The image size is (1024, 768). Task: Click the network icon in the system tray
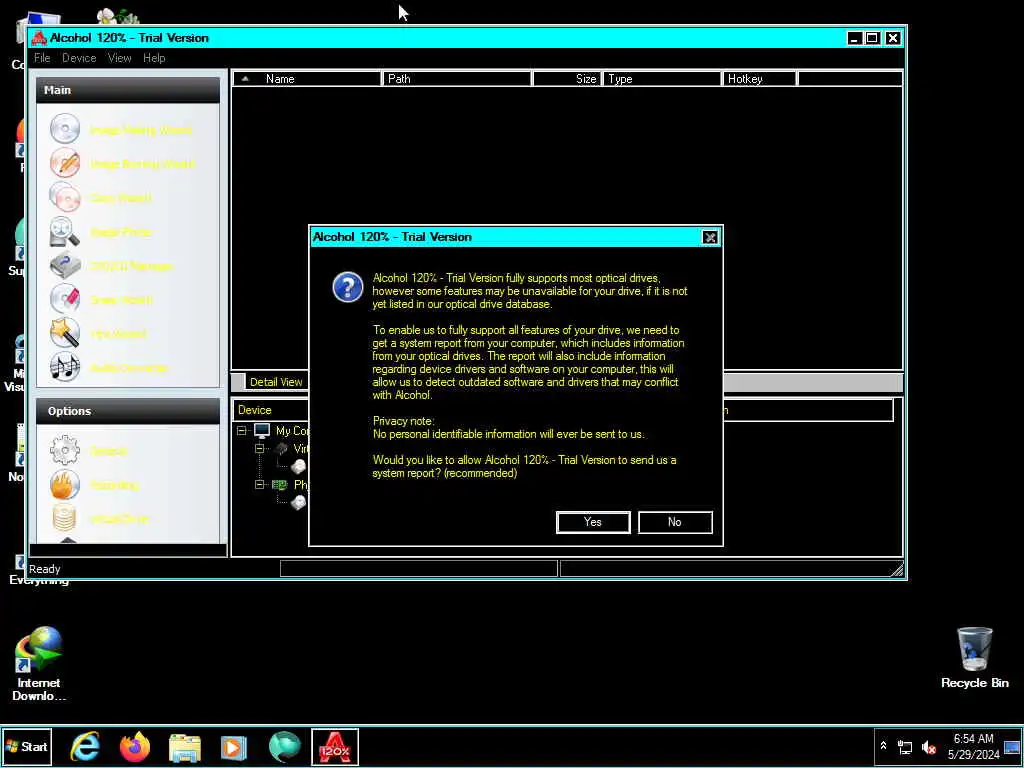click(905, 747)
